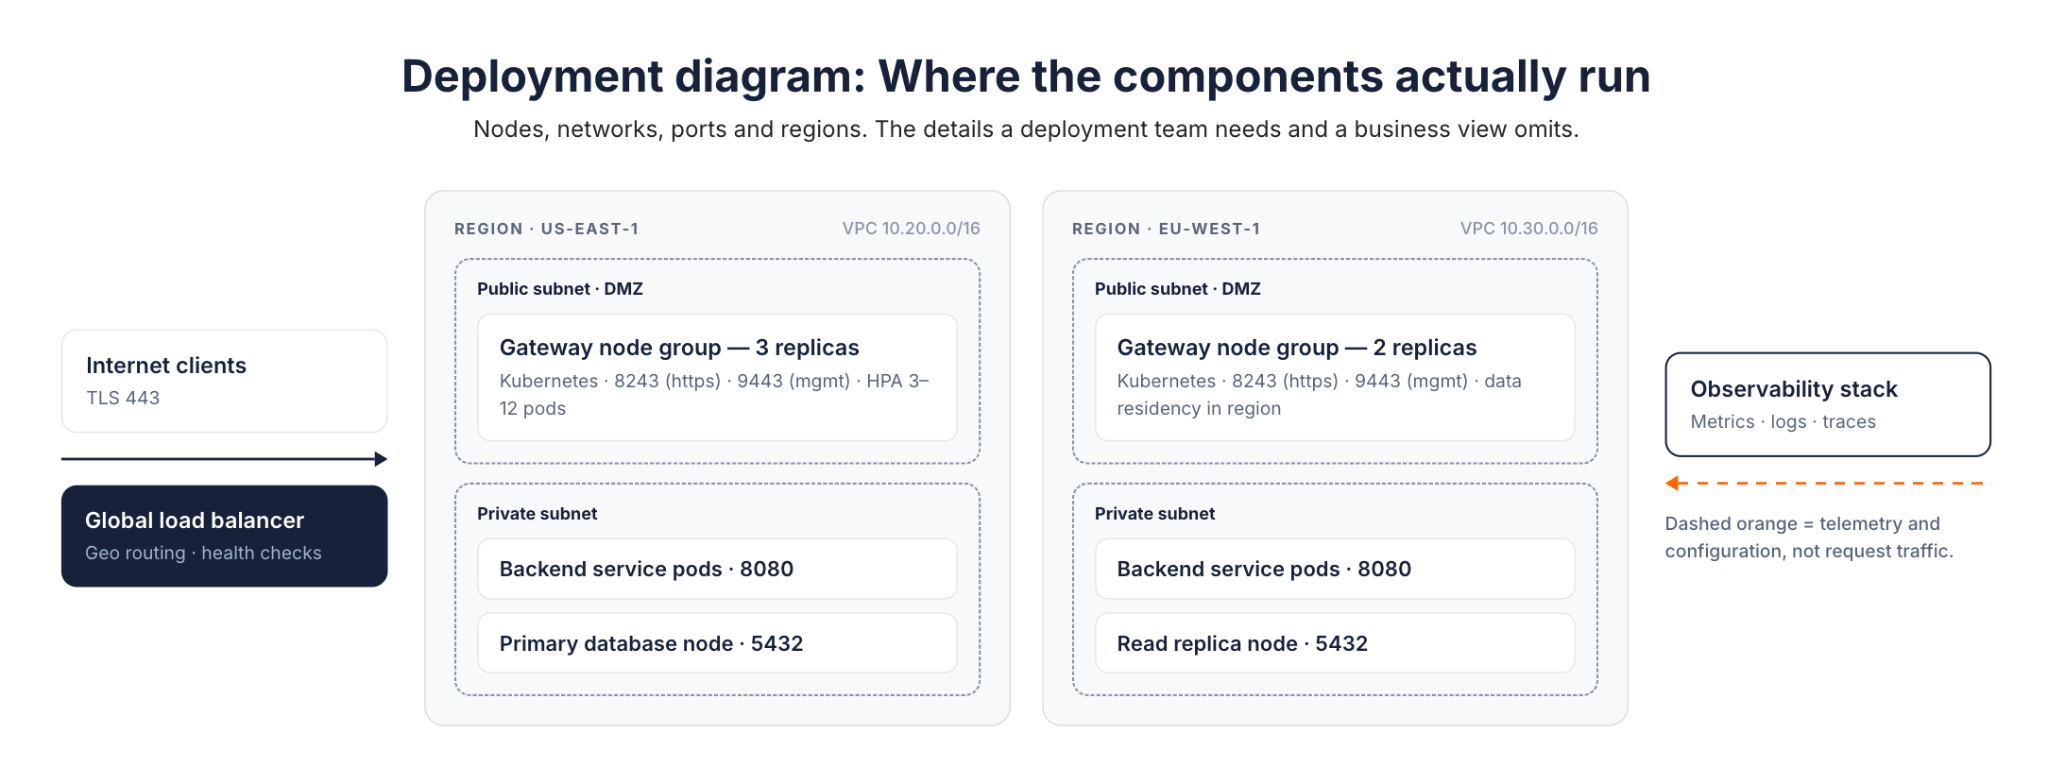Click "Private subnet" label in US-East-1
Viewport: 2048px width, 769px height.
pos(537,514)
